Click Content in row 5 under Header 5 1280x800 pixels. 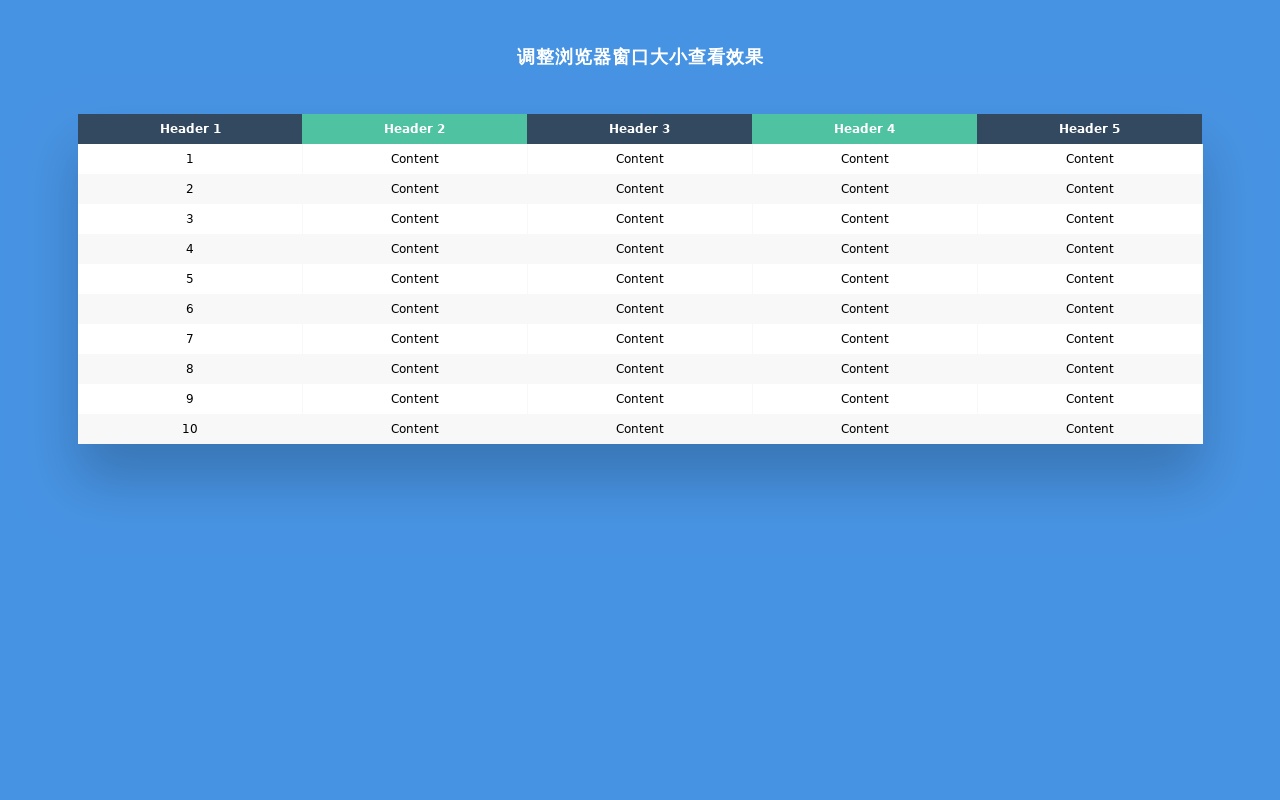(x=1090, y=279)
